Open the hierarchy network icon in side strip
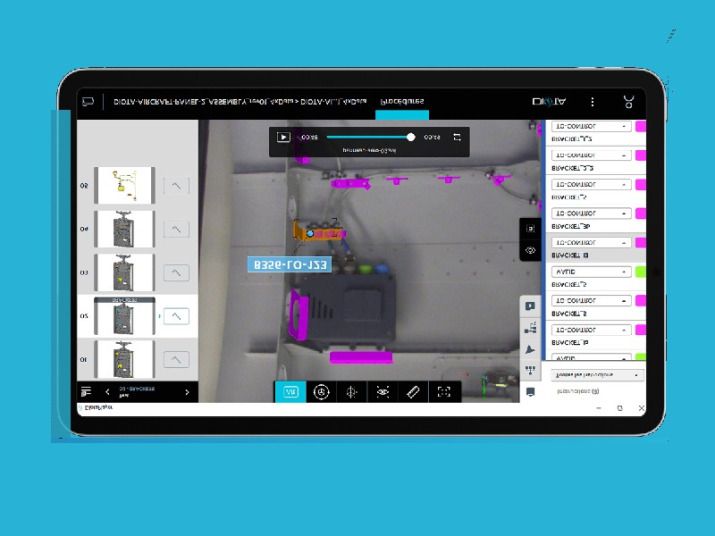Image resolution: width=715 pixels, height=536 pixels. (x=530, y=328)
